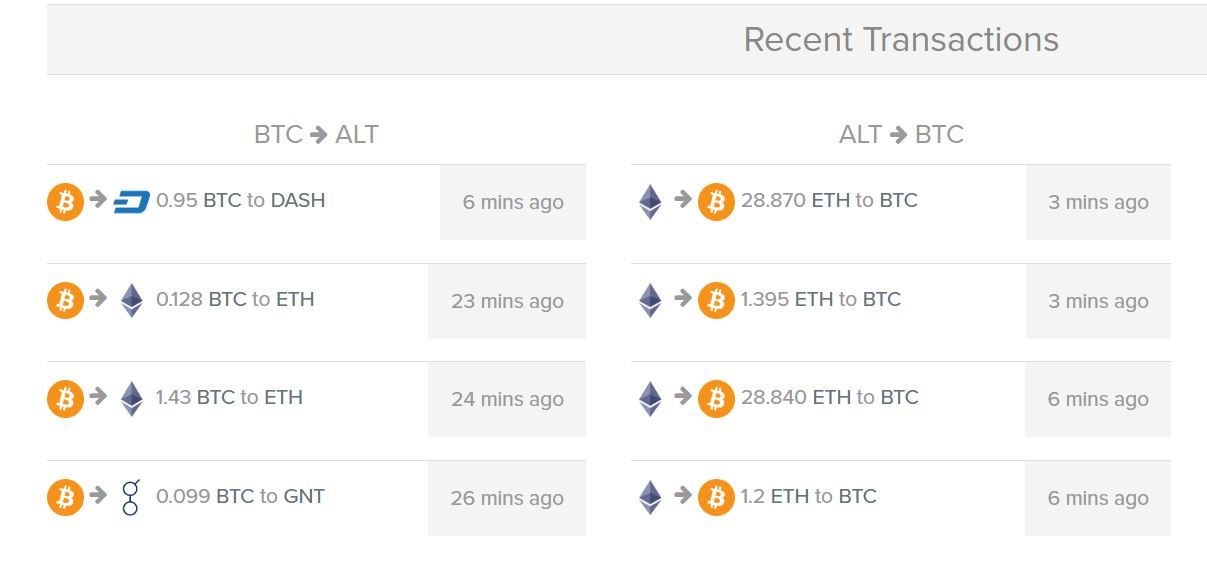1207x562 pixels.
Task: Click the Bitcoin icon in the 0.95 BTC row
Action: [65, 202]
